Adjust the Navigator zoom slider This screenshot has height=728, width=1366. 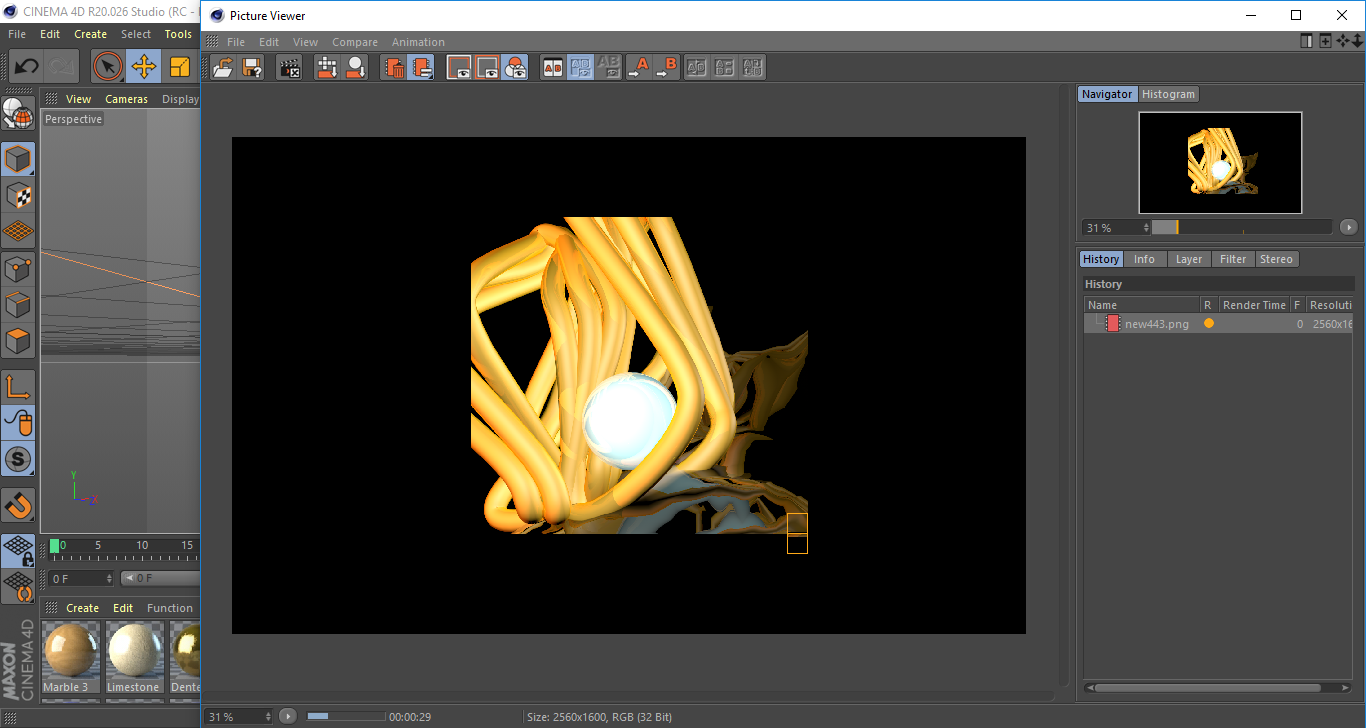(1242, 227)
